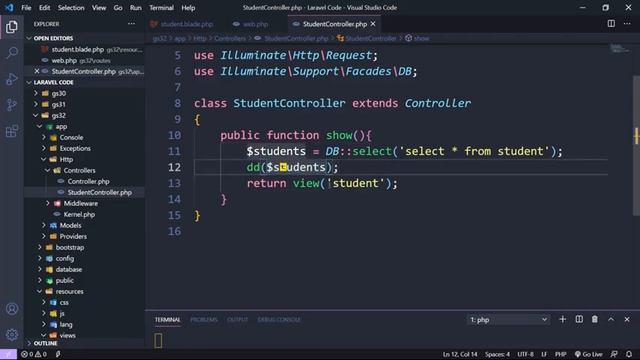
Task: Click Ln 12, Col 14 in status bar
Action: point(460,354)
